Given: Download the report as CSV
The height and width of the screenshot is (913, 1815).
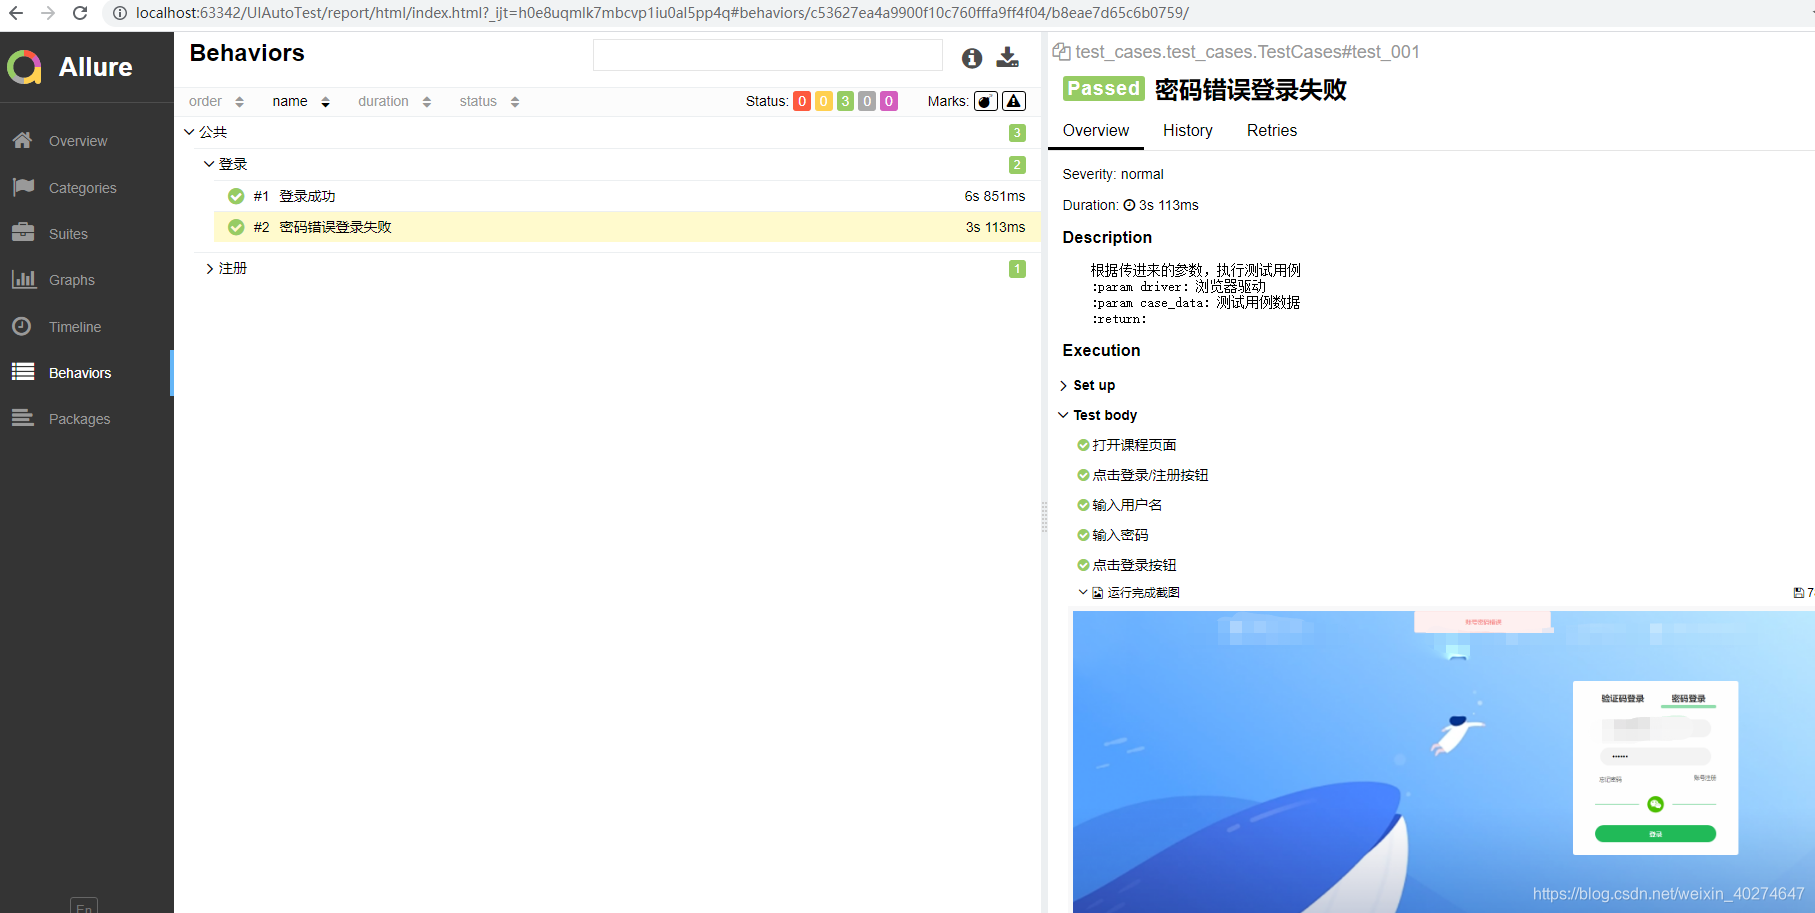Looking at the screenshot, I should 1008,57.
